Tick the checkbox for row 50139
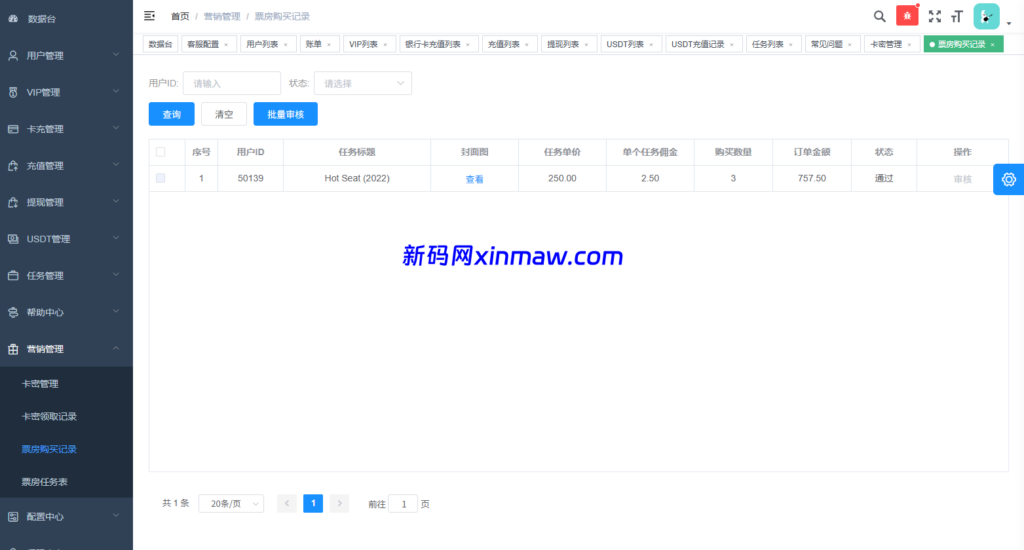This screenshot has height=550, width=1024. [161, 178]
